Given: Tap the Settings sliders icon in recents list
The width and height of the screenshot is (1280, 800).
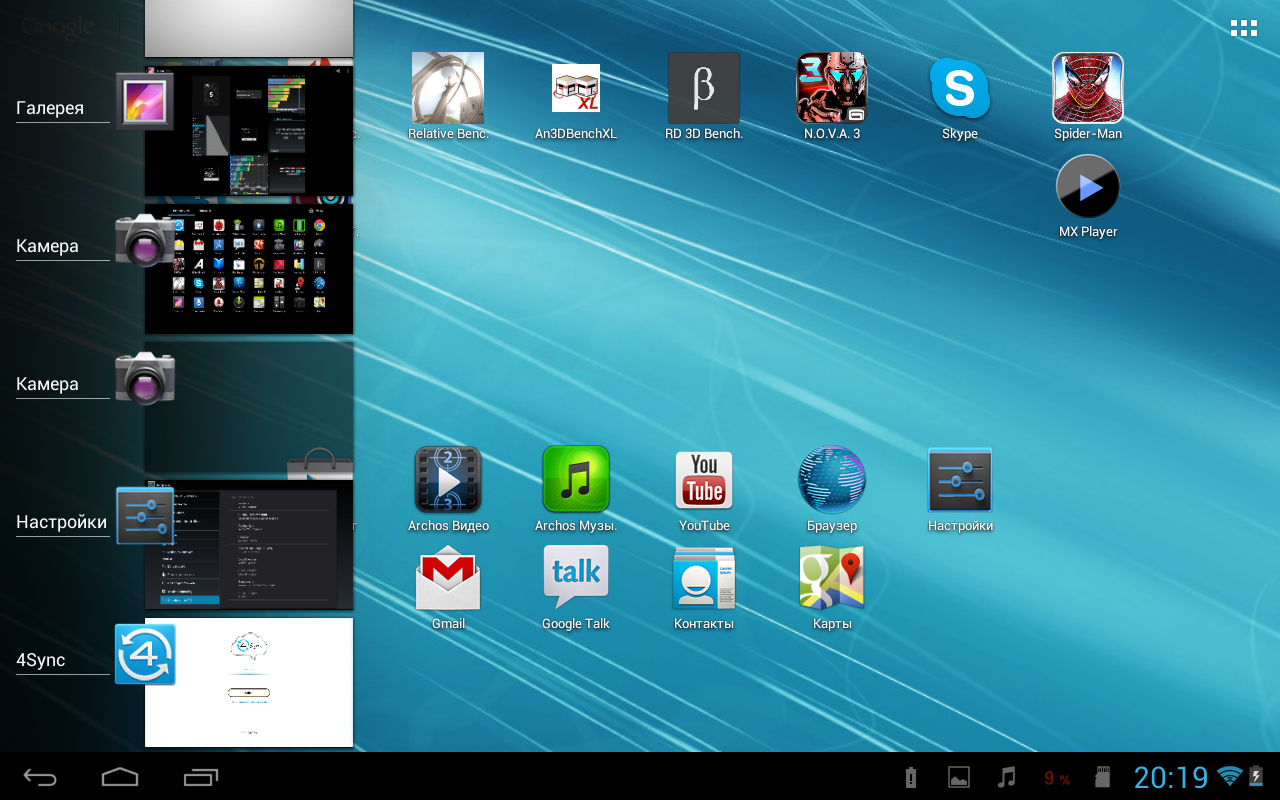Looking at the screenshot, I should [145, 516].
